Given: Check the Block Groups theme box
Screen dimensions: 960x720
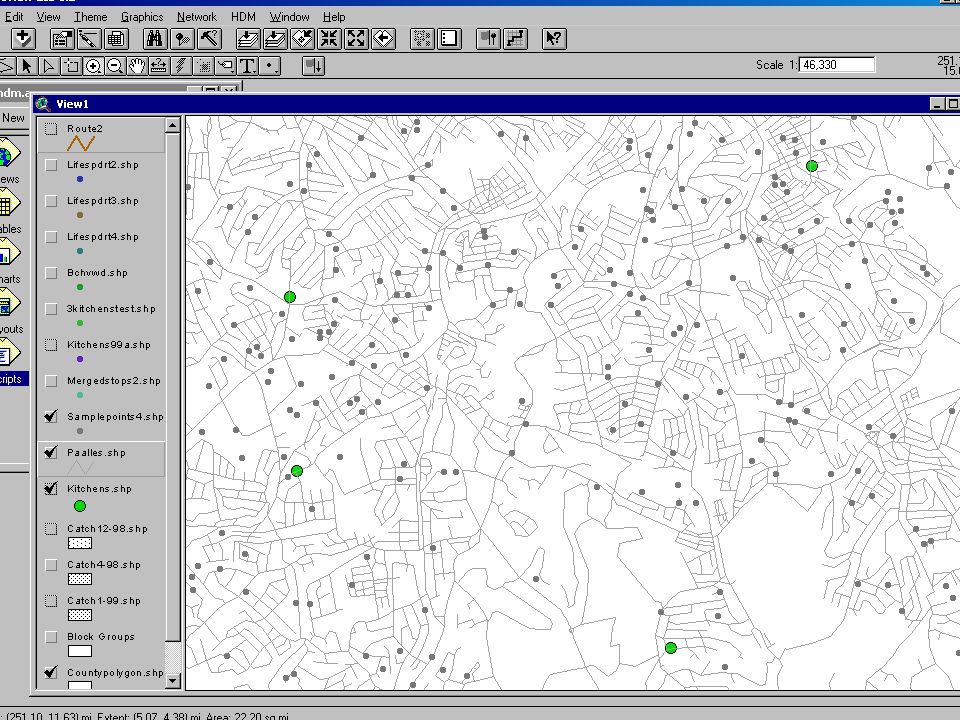Looking at the screenshot, I should click(x=51, y=637).
